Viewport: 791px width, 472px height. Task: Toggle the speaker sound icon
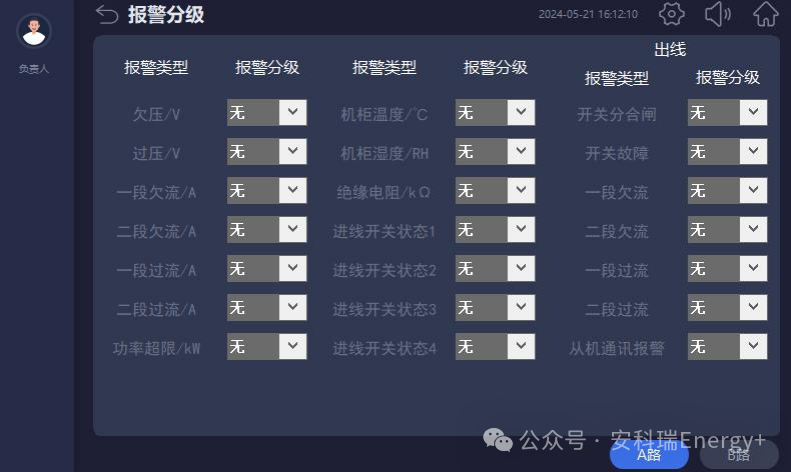click(x=718, y=14)
